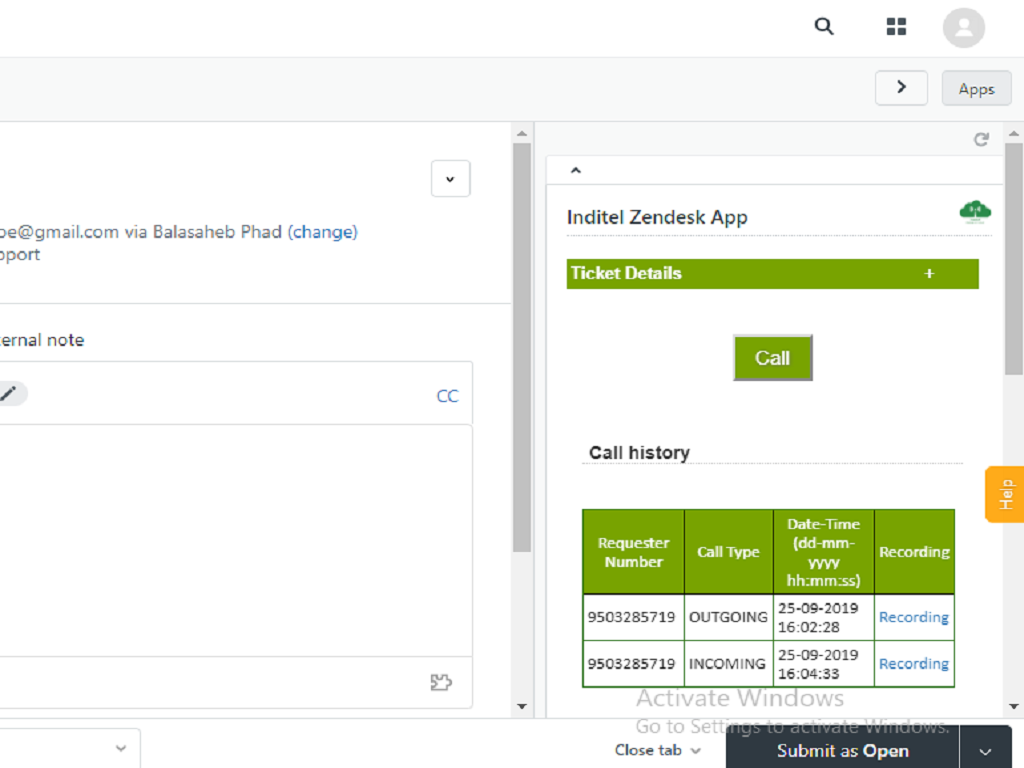1024x768 pixels.
Task: Open Recording link for the INCOMING call
Action: coord(913,664)
